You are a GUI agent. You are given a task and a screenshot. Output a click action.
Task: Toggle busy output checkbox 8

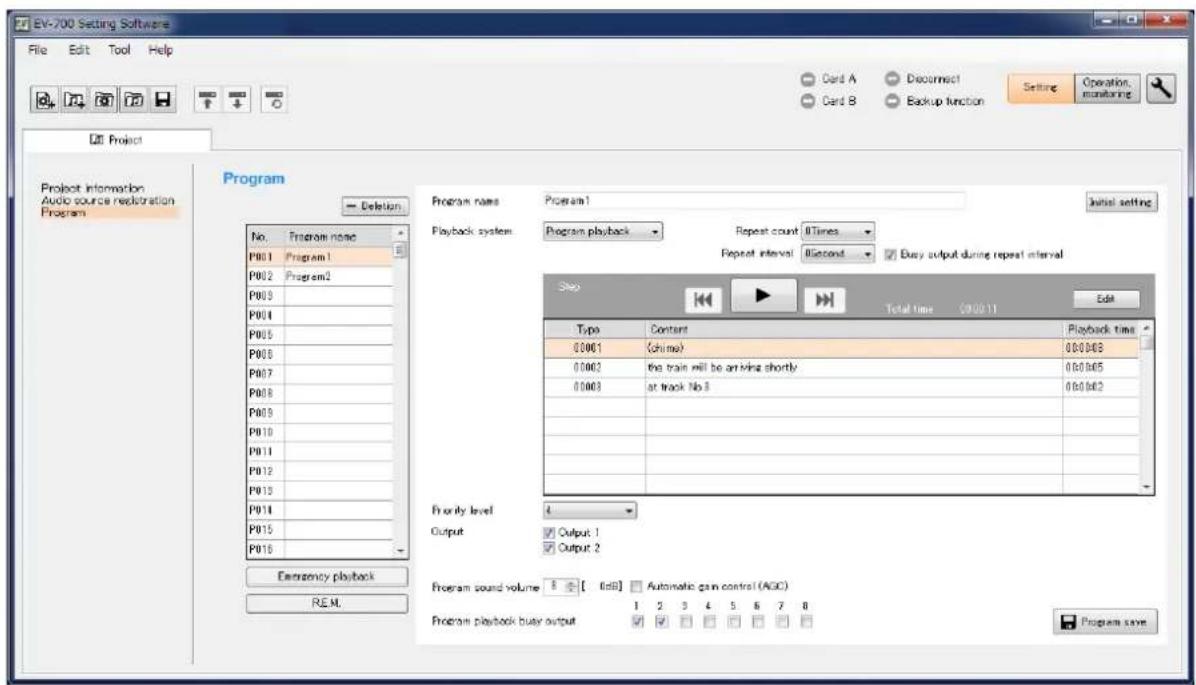point(806,622)
